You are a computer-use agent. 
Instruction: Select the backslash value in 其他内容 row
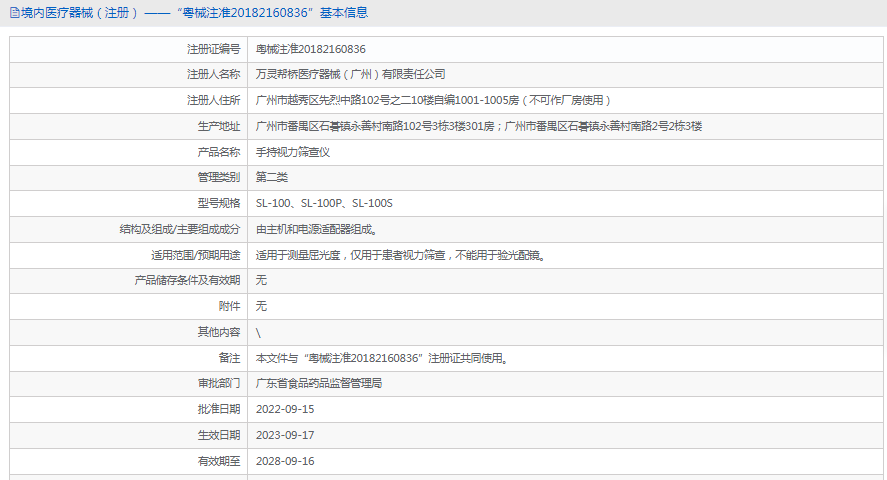[259, 333]
